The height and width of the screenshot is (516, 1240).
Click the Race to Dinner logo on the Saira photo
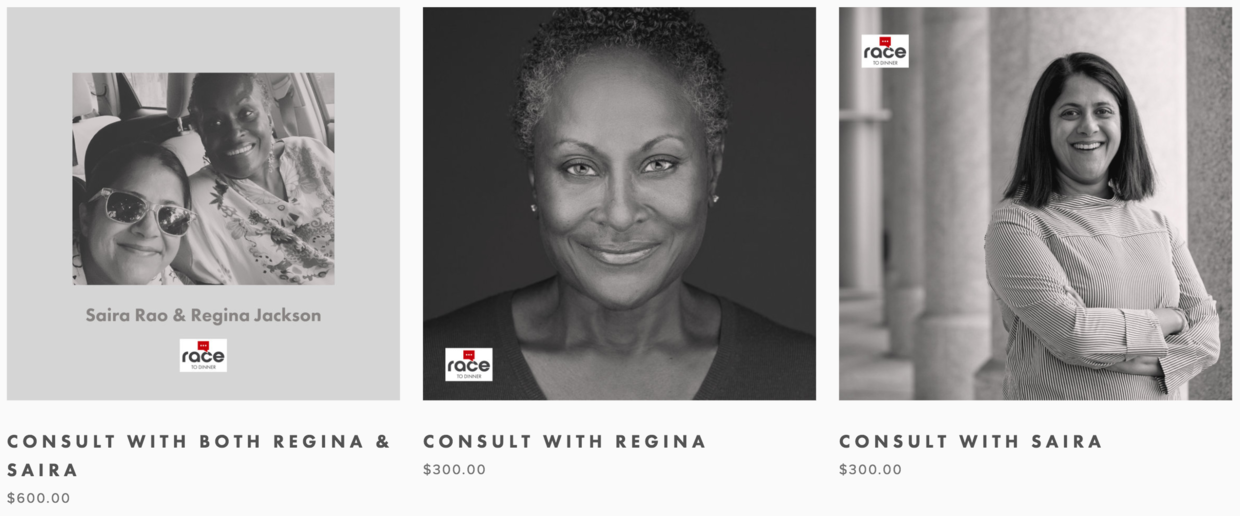[x=885, y=51]
